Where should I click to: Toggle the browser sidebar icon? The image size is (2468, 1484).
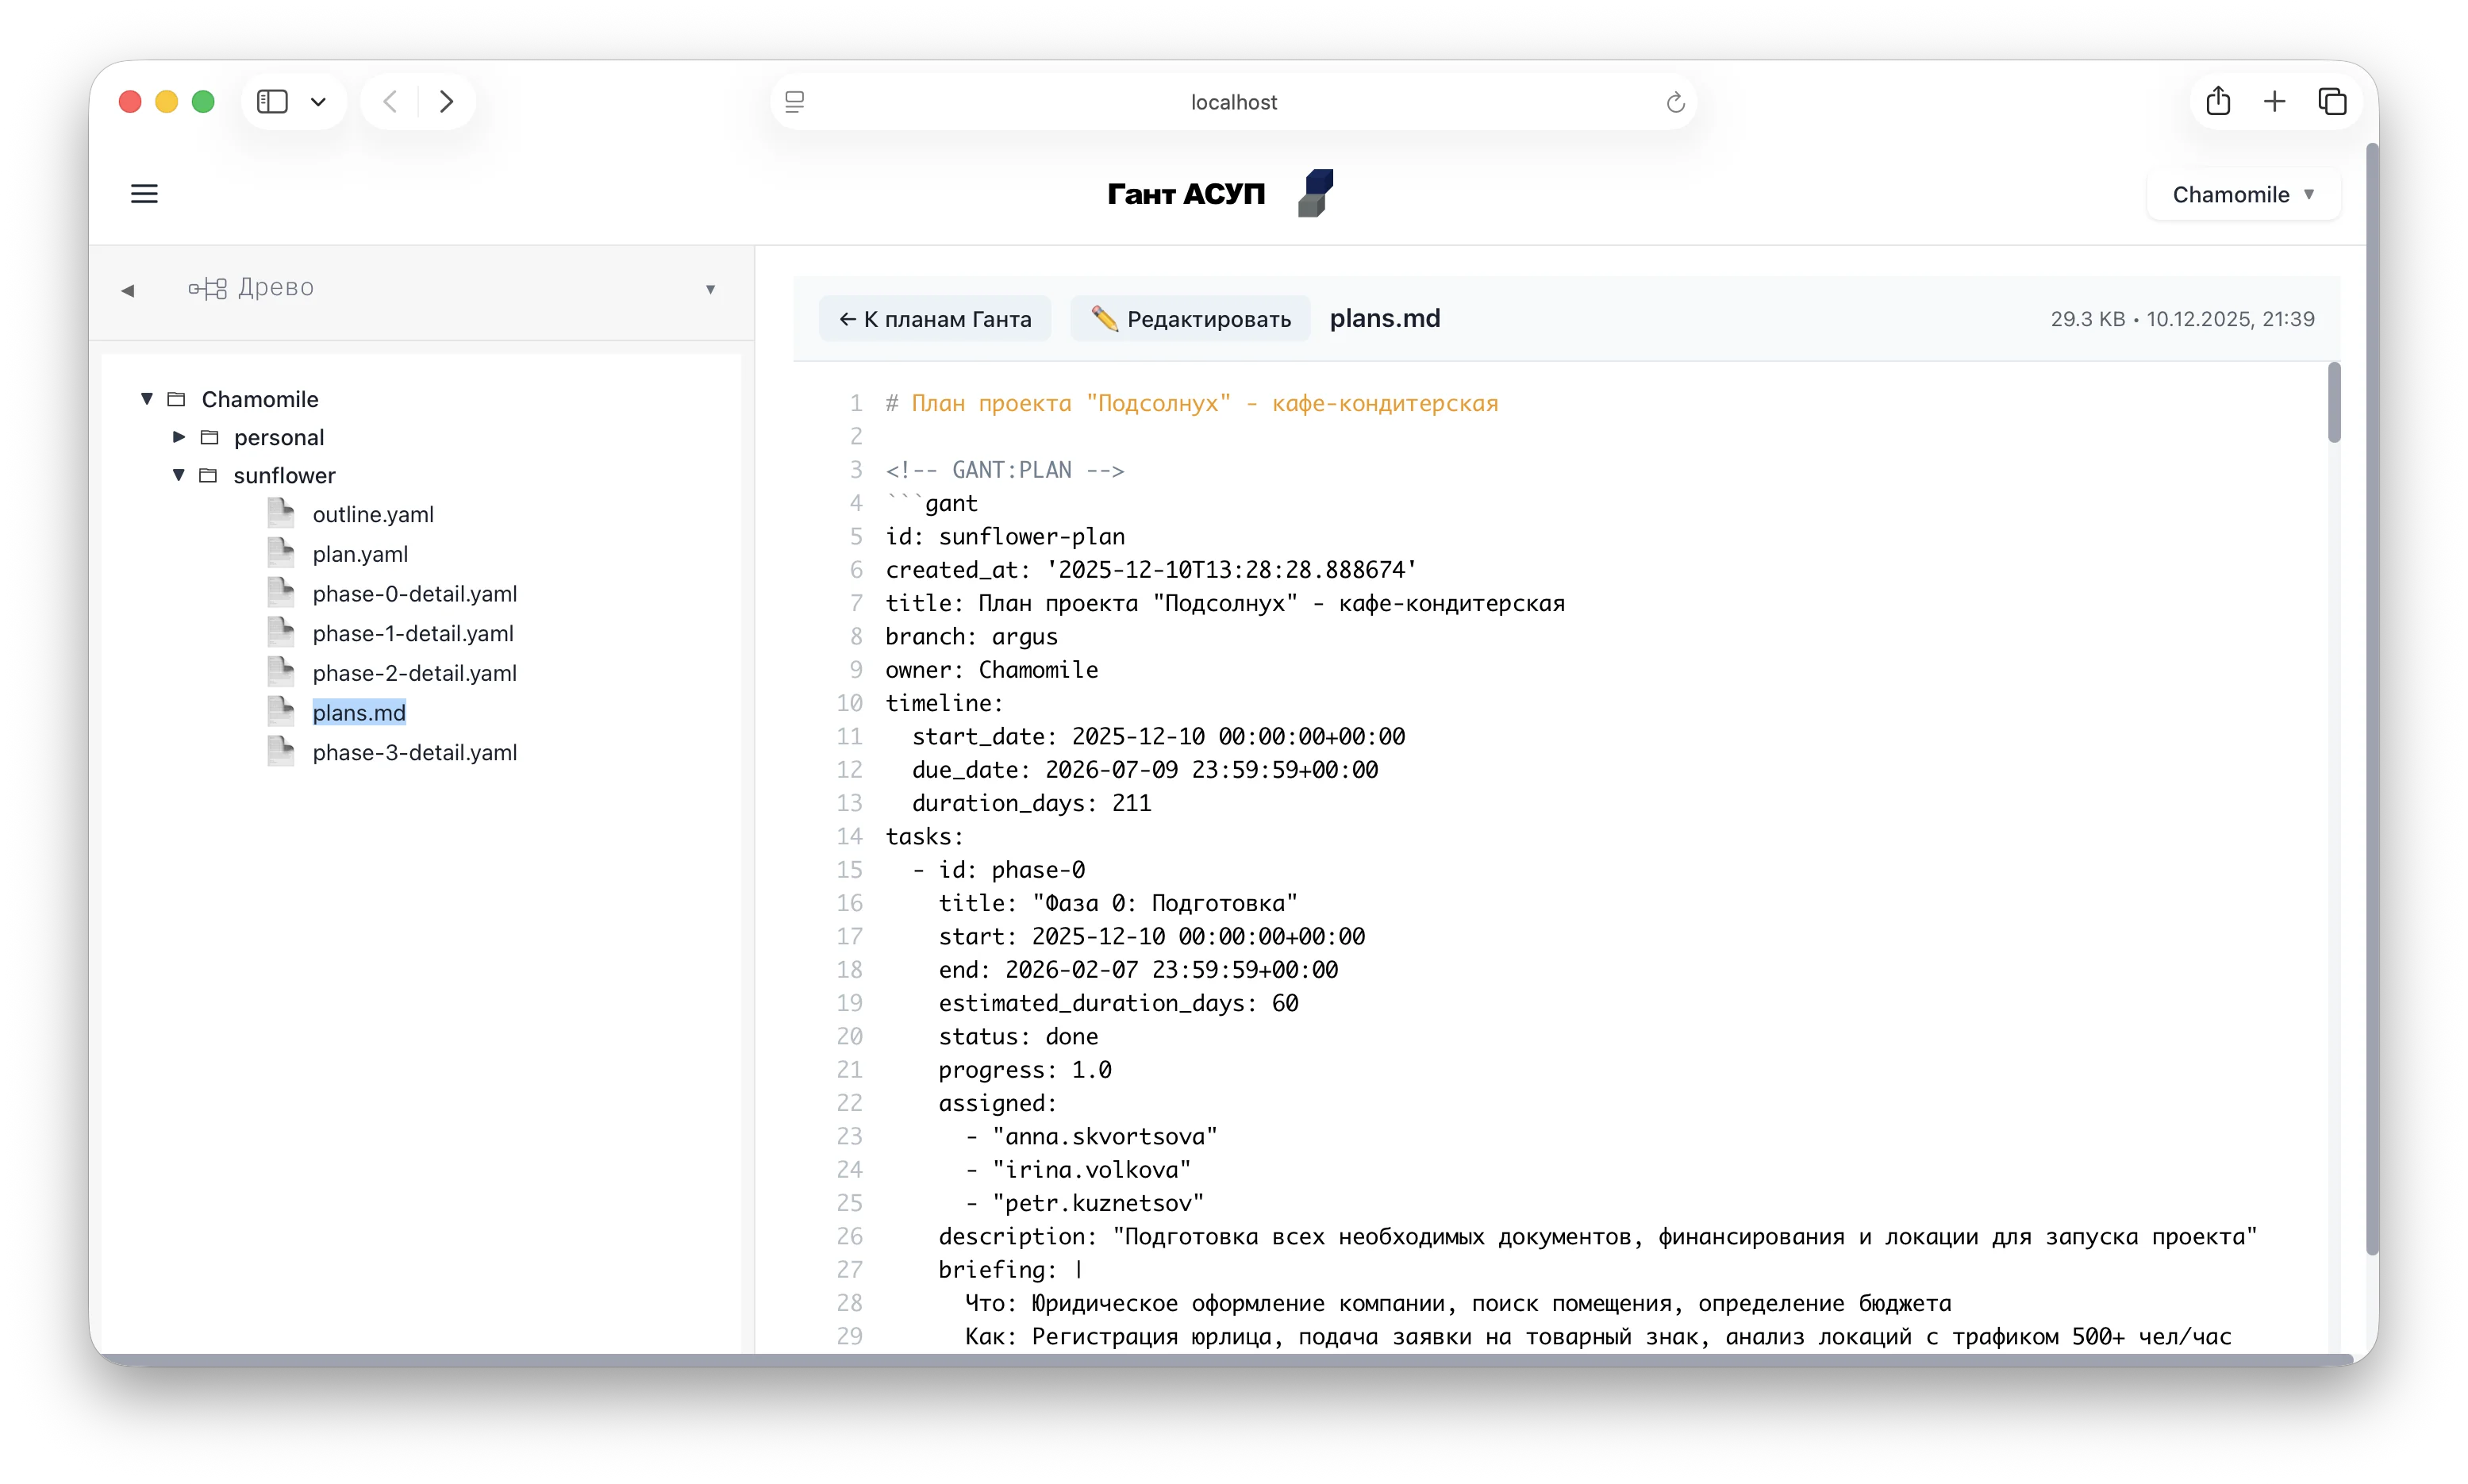[272, 102]
